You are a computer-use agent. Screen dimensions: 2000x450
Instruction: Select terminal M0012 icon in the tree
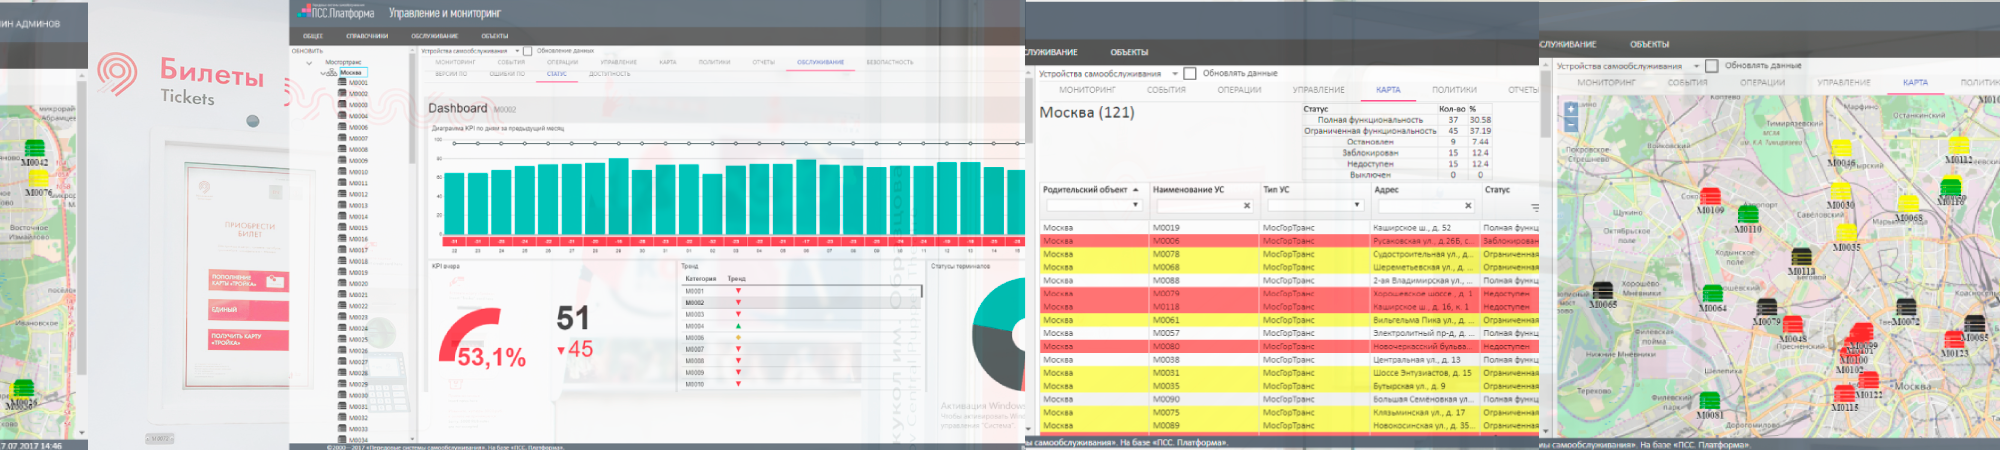click(x=342, y=194)
